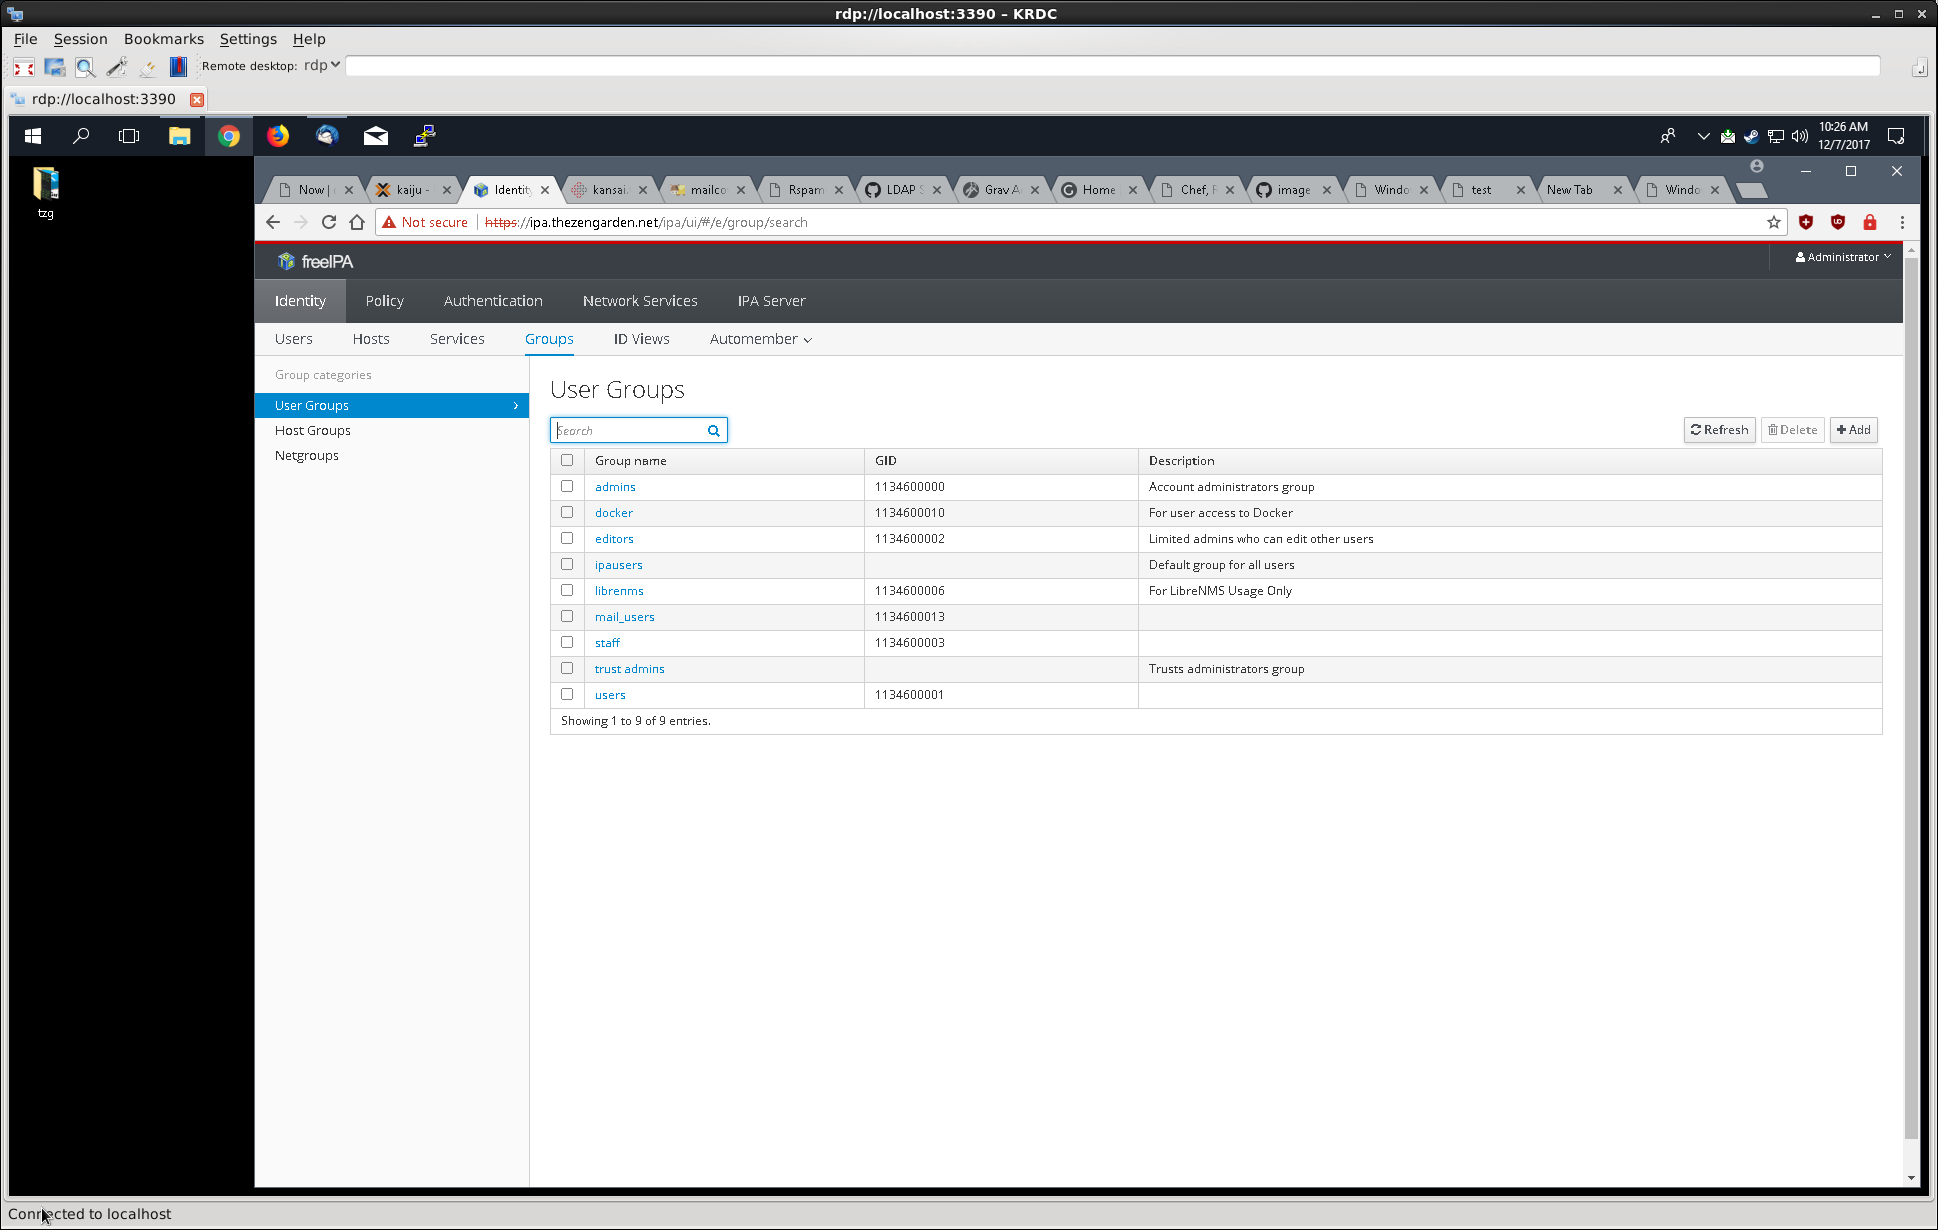The height and width of the screenshot is (1230, 1938).
Task: Open Task View in the taskbar
Action: (129, 136)
